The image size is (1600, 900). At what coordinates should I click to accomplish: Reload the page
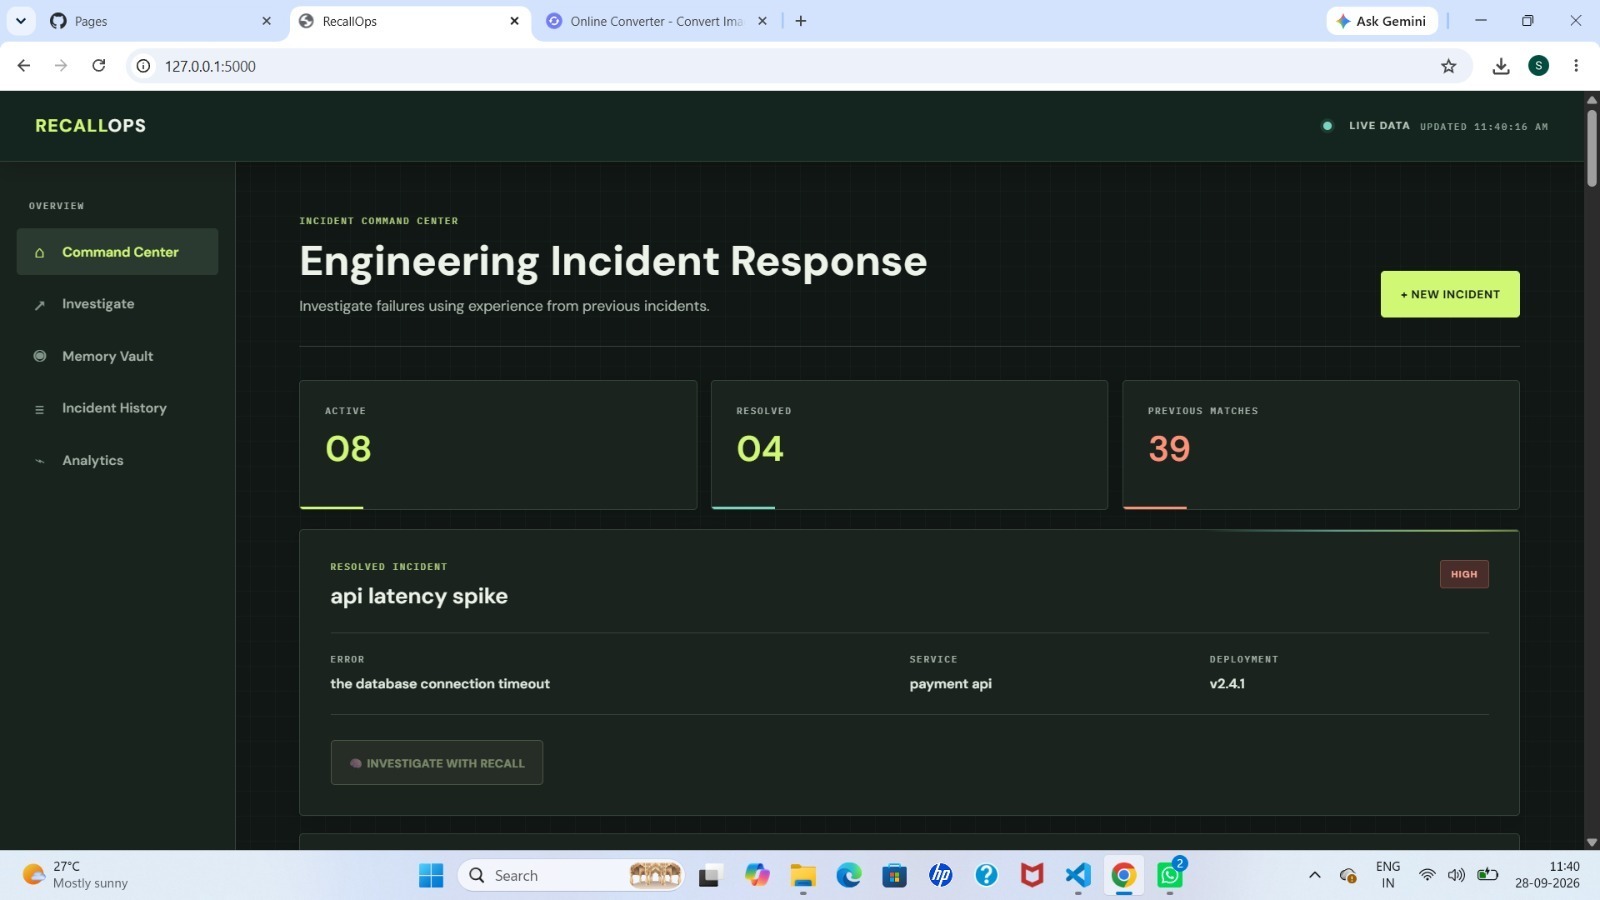coord(98,66)
